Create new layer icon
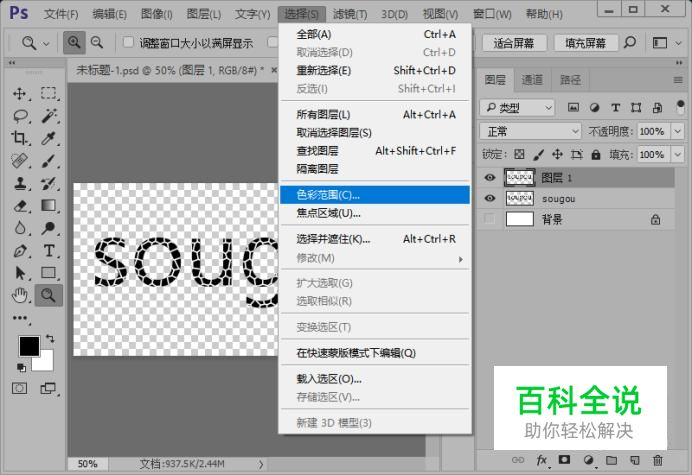 coord(635,460)
